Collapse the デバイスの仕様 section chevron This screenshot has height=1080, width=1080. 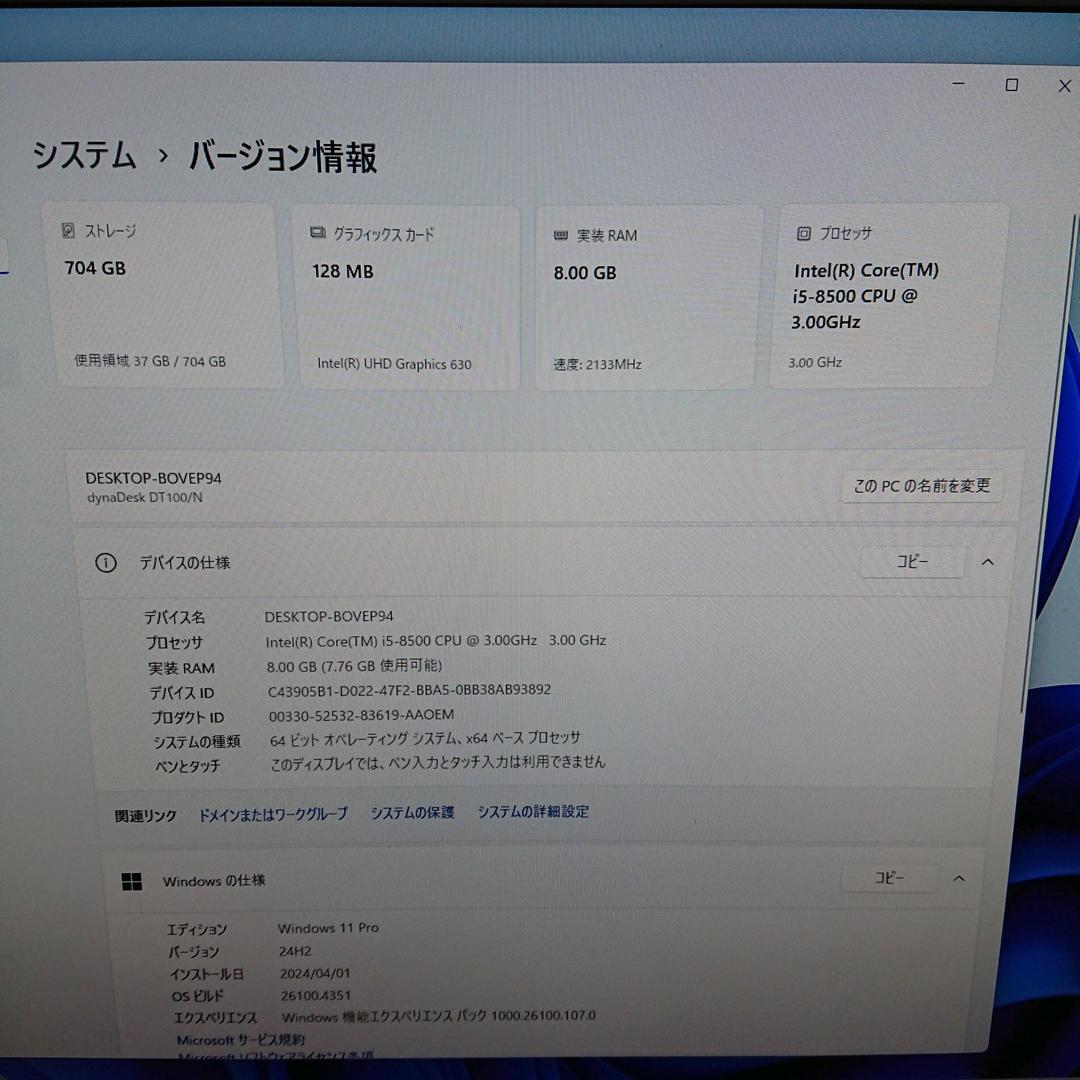(x=987, y=562)
